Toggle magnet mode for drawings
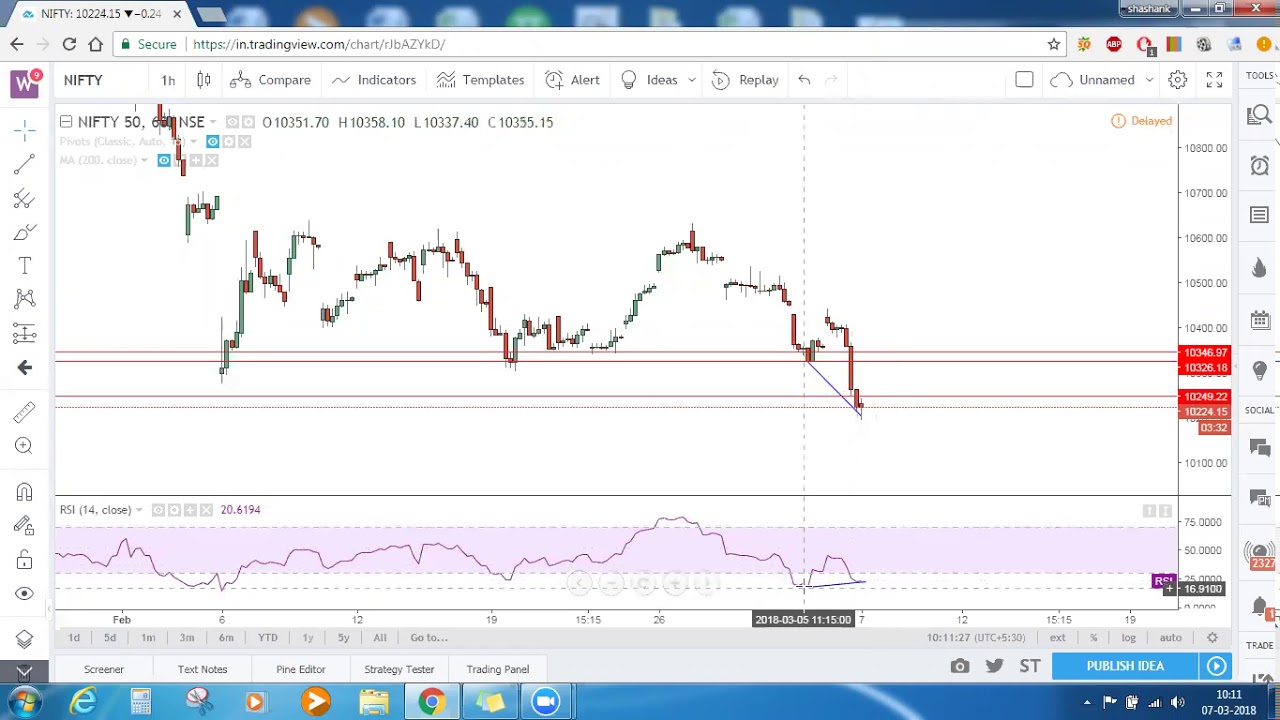 25,492
